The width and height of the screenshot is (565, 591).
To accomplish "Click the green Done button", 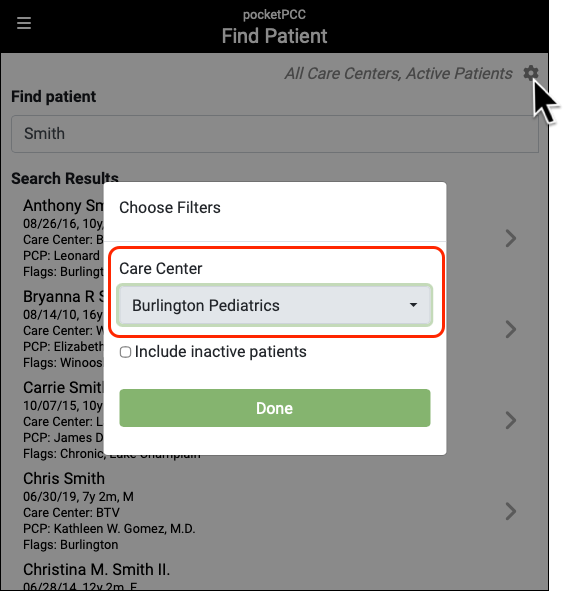I will [275, 408].
